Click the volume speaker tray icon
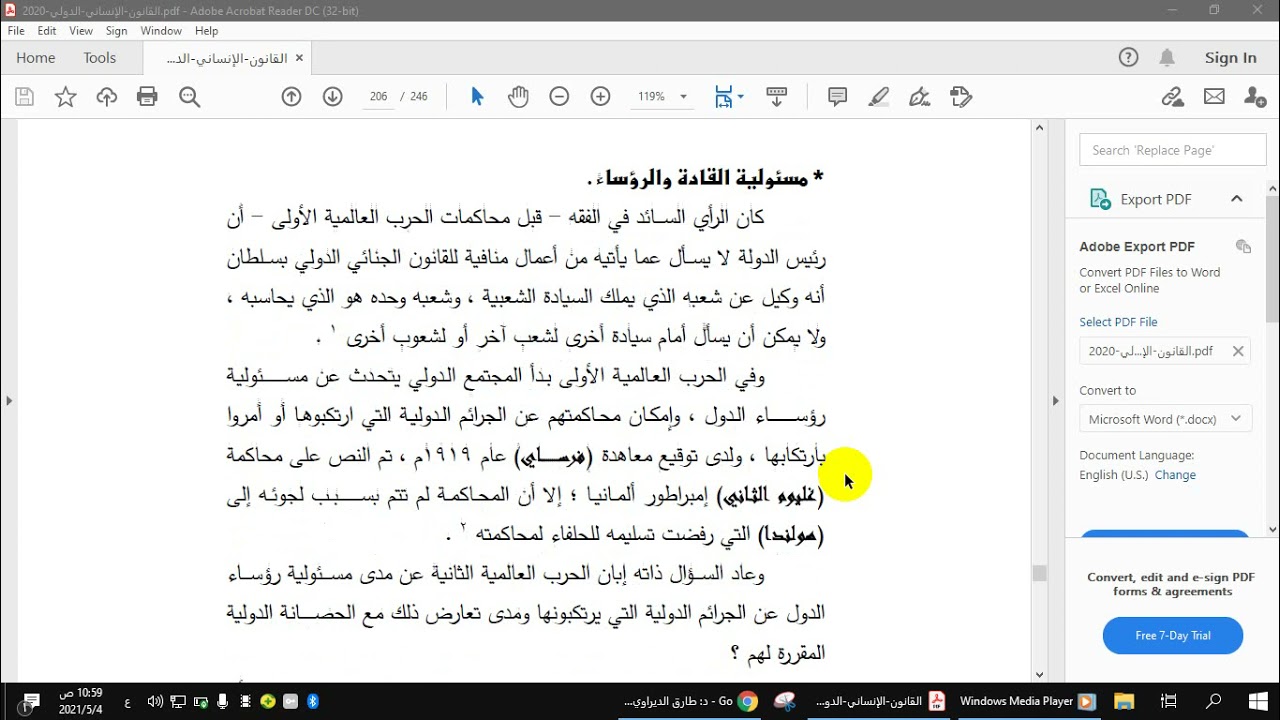The image size is (1280, 720). pyautogui.click(x=155, y=701)
